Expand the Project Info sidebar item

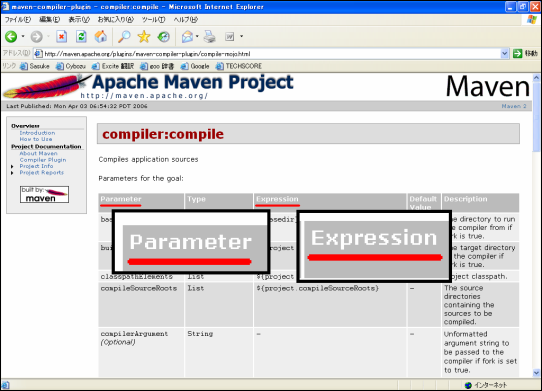(12, 166)
